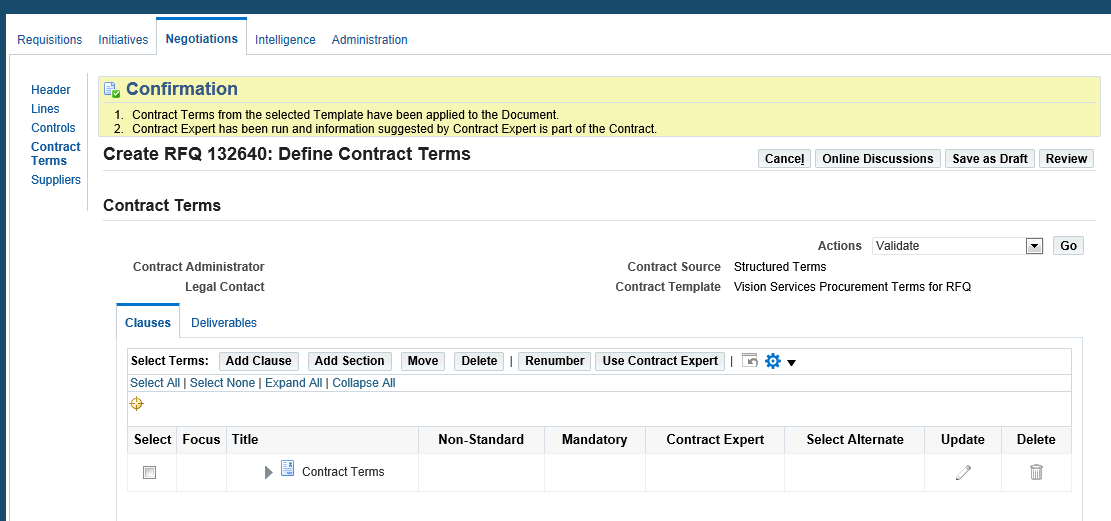Click the Use Contract Expert button
The height and width of the screenshot is (521, 1111).
[x=660, y=361]
